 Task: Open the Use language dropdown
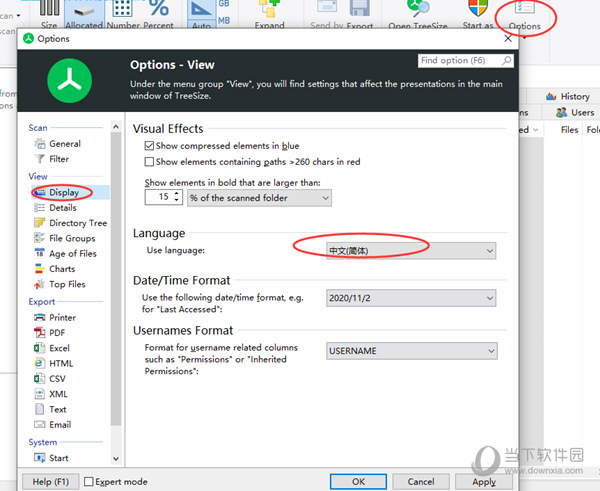click(411, 251)
